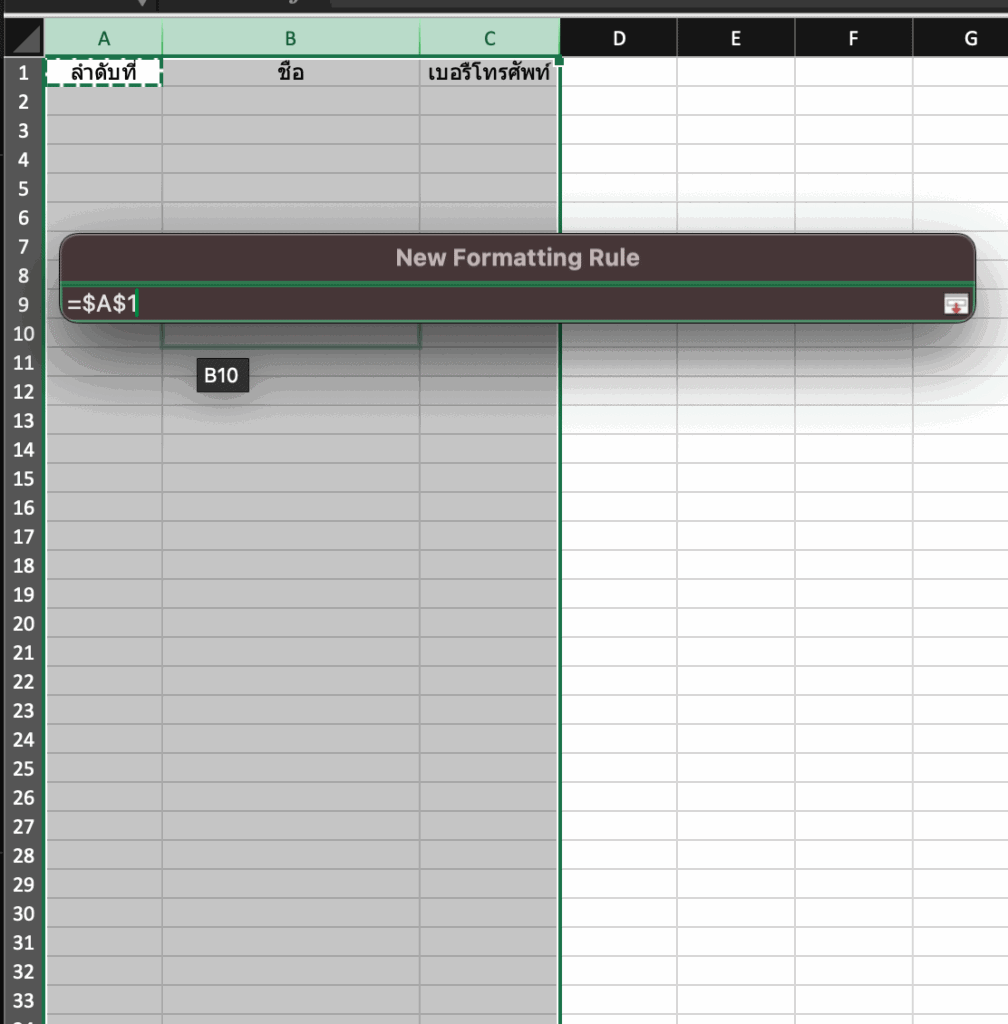Screen dimensions: 1008x1024
Task: Select column header F
Action: coord(853,37)
